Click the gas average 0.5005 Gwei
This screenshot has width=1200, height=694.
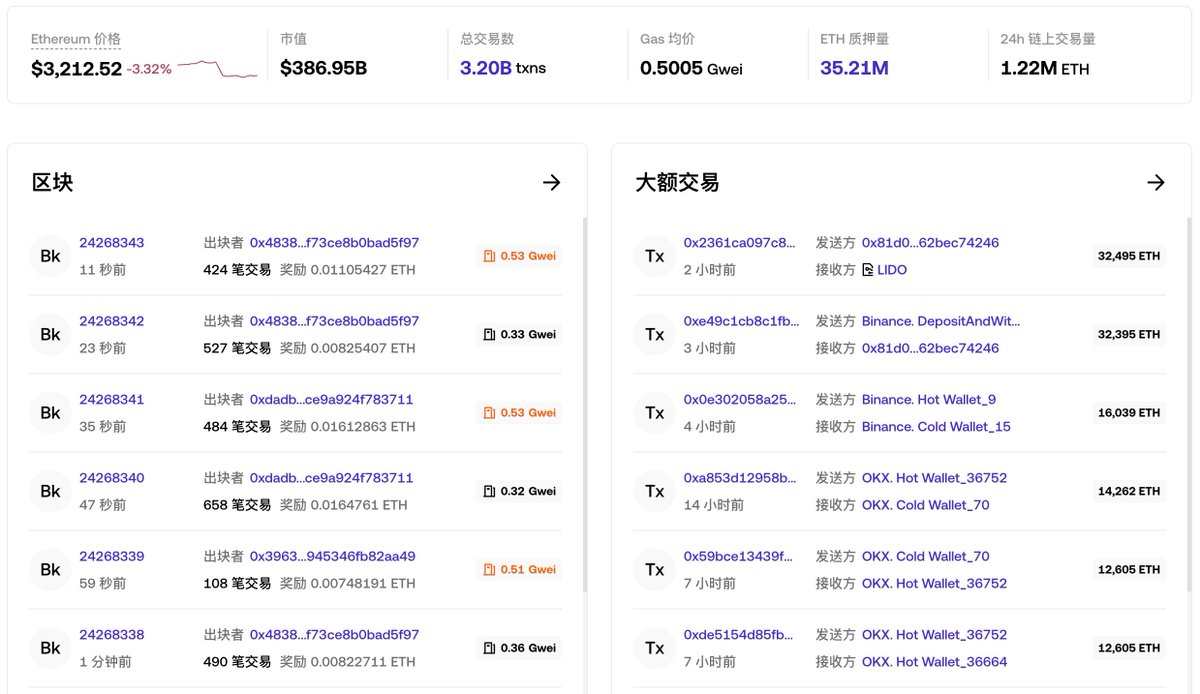point(691,69)
